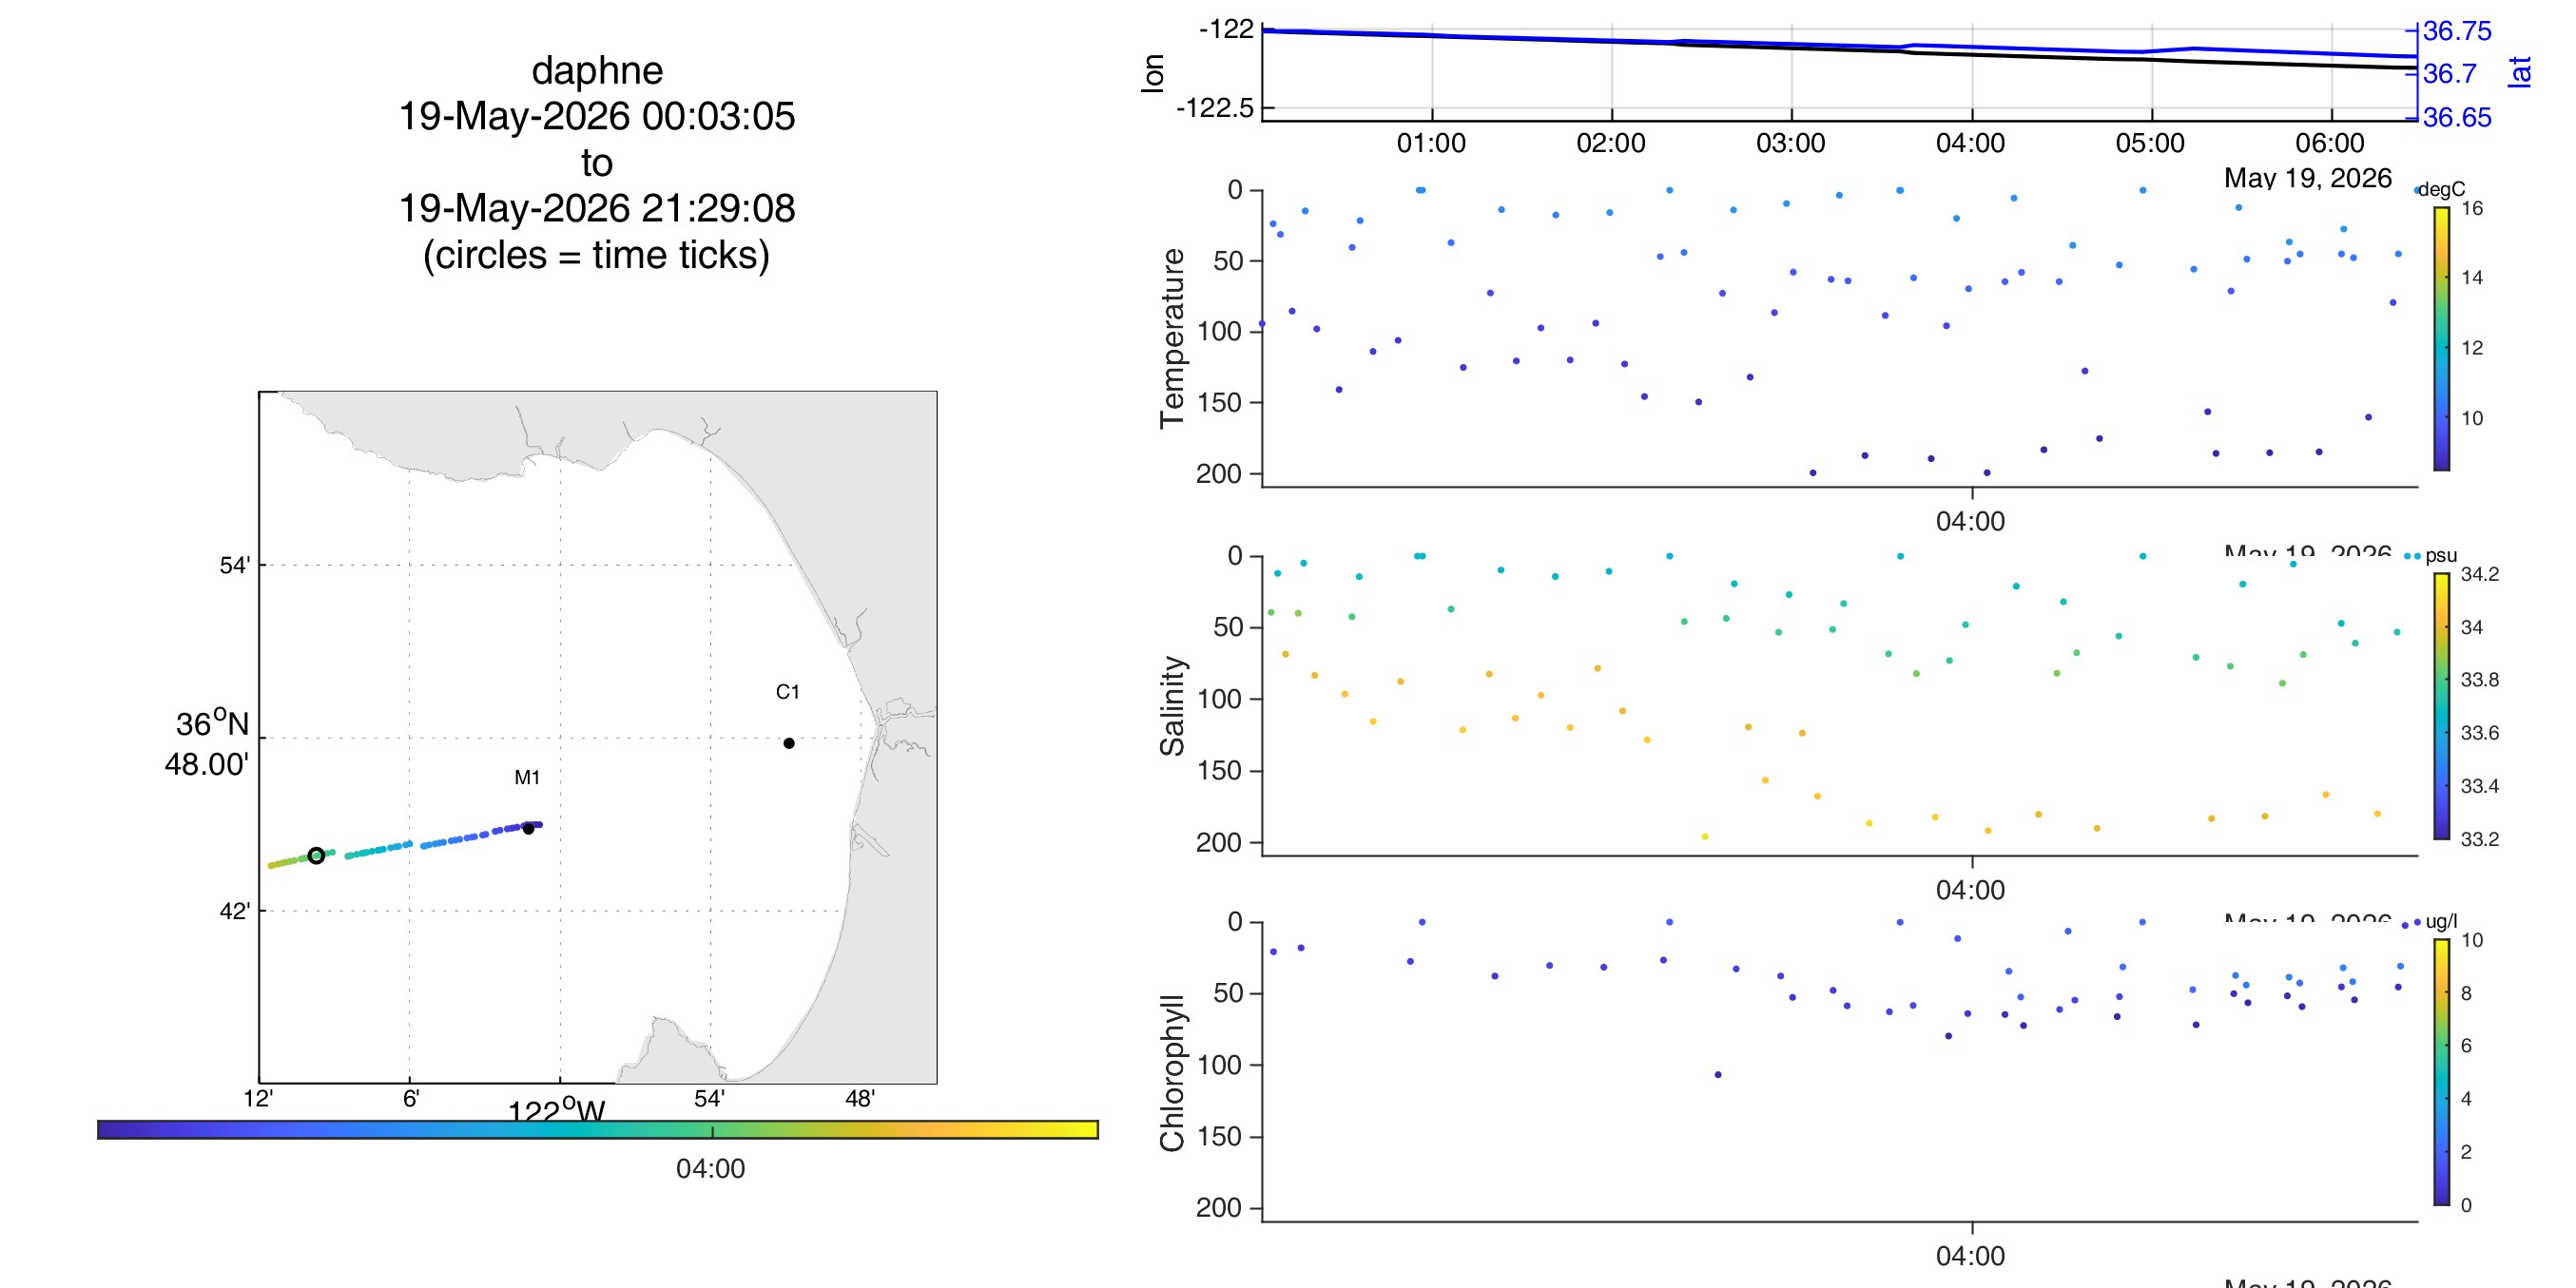This screenshot has height=1288, width=2576.
Task: Click the Chlorophyll axis label
Action: pyautogui.click(x=1171, y=1073)
